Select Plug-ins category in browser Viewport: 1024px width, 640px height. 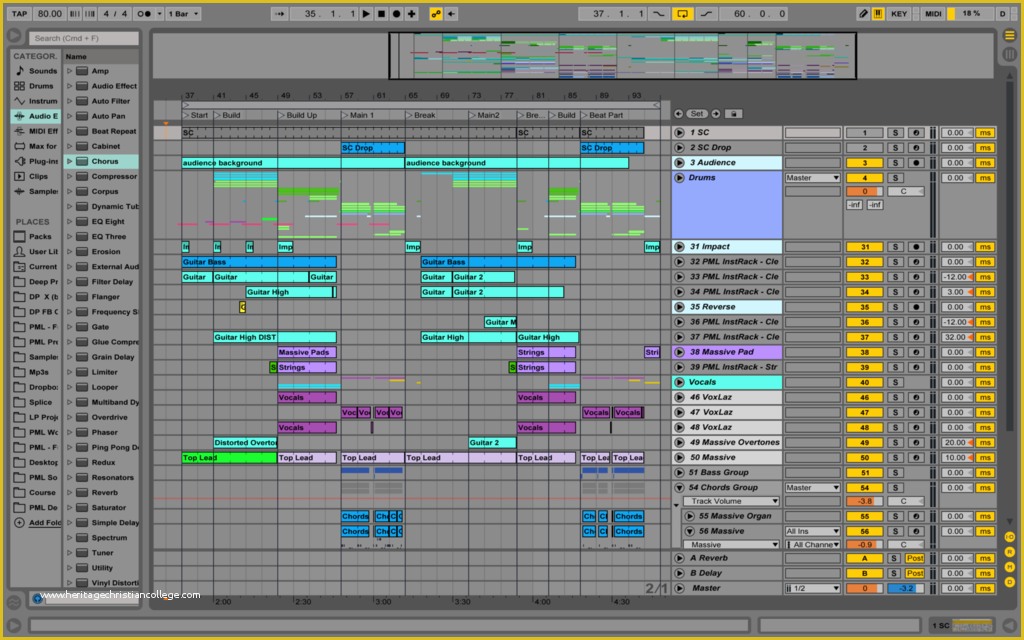click(x=37, y=161)
